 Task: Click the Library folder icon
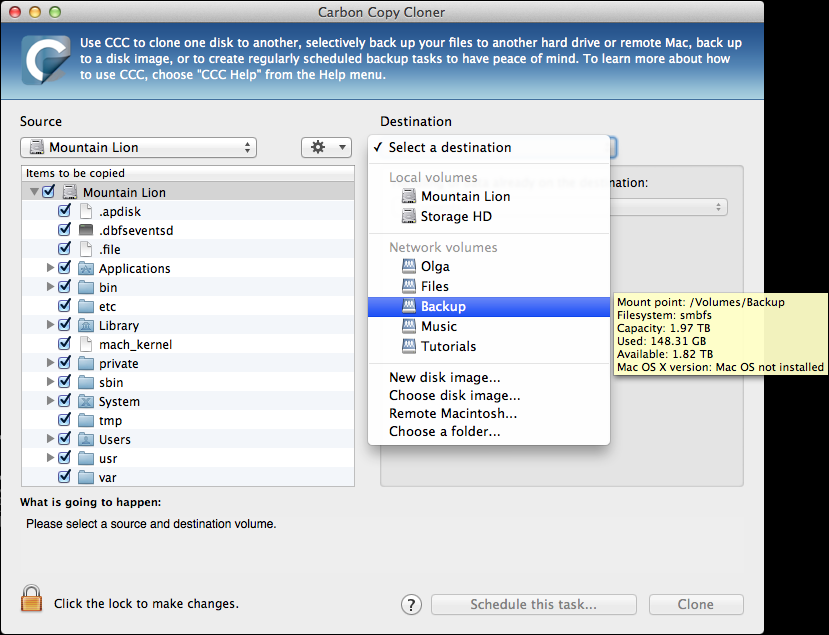tap(86, 326)
